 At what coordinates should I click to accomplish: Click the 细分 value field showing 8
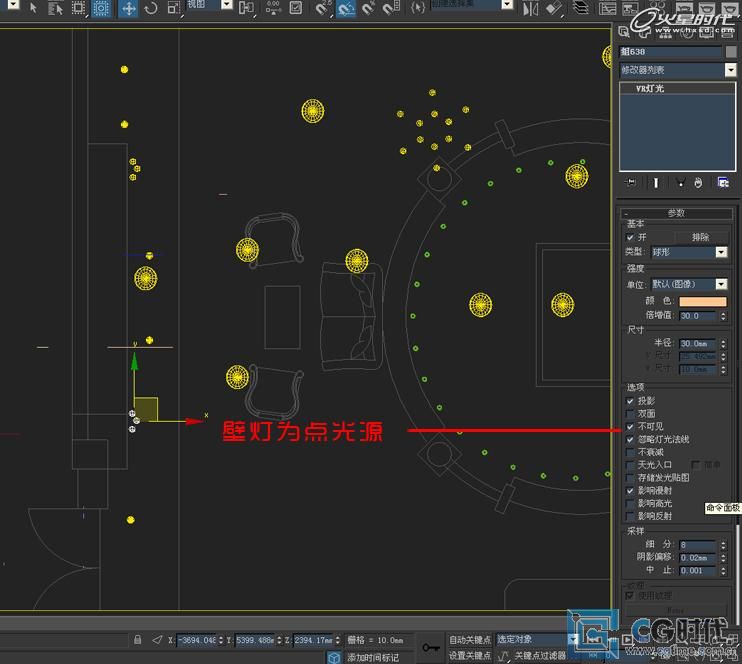click(699, 545)
